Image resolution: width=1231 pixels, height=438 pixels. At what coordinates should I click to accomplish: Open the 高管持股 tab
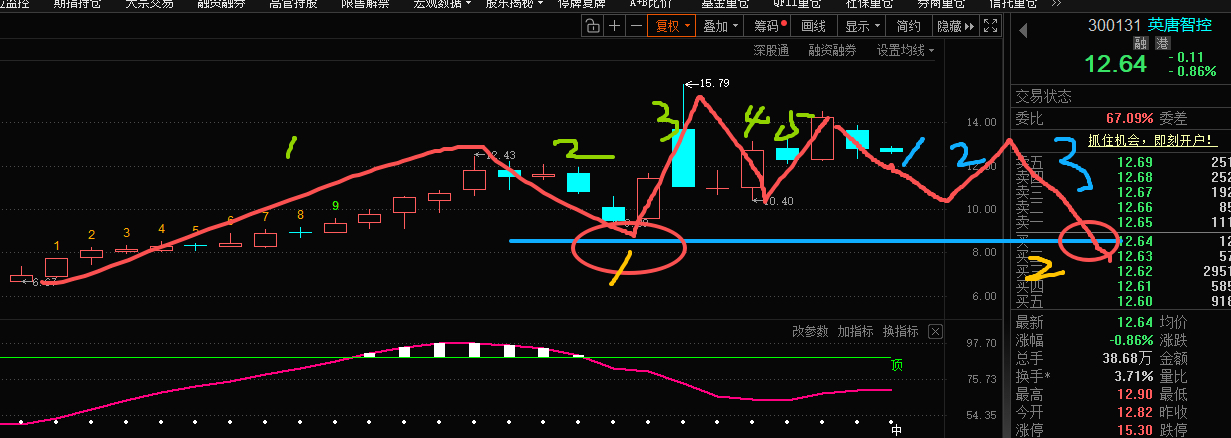[293, 4]
